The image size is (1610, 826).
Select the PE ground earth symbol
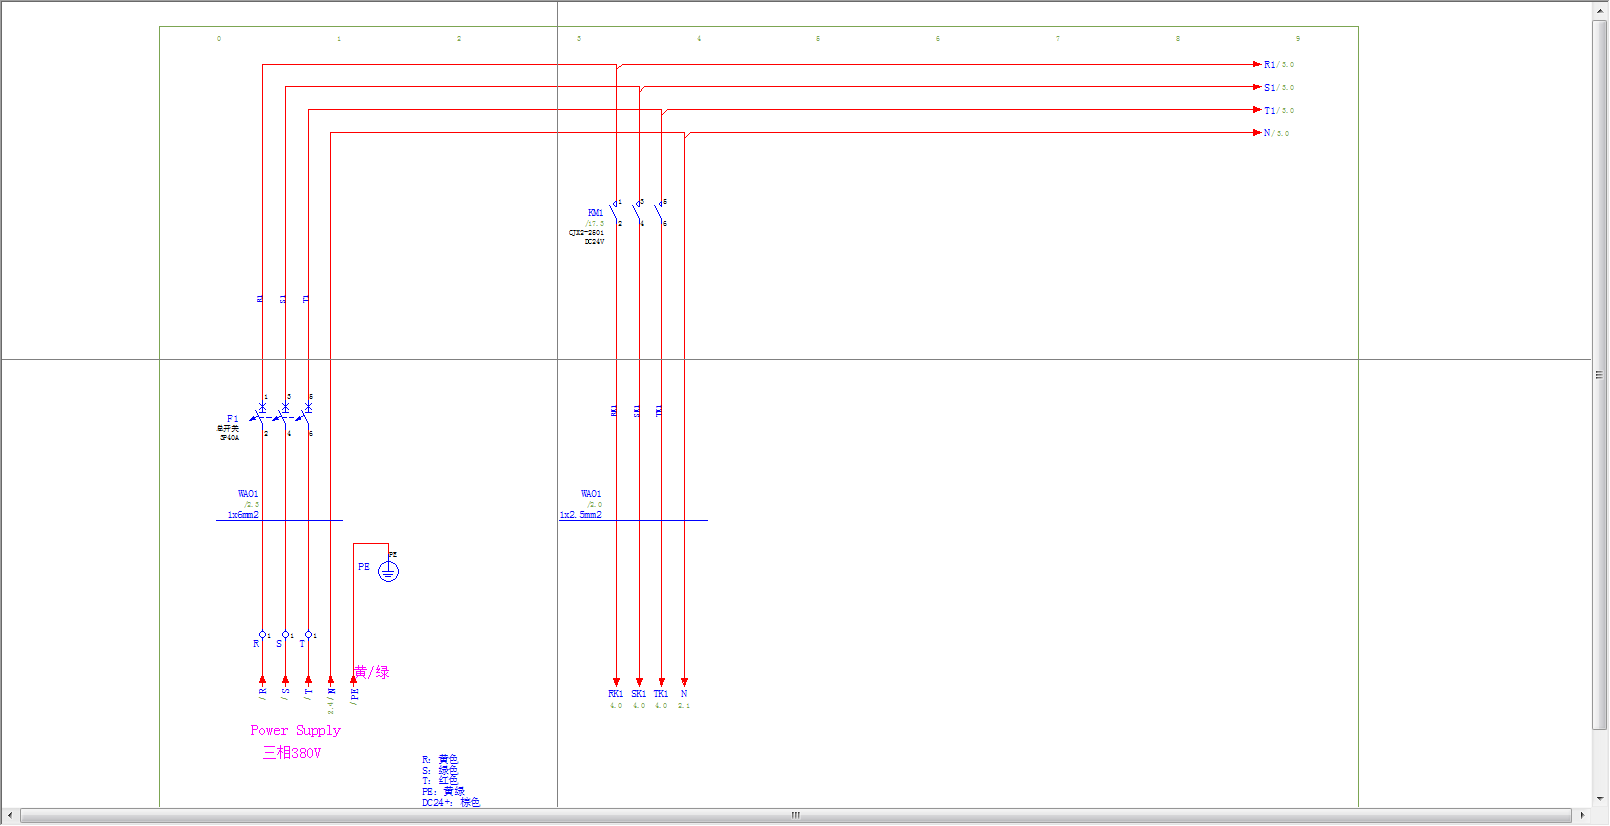[x=388, y=571]
